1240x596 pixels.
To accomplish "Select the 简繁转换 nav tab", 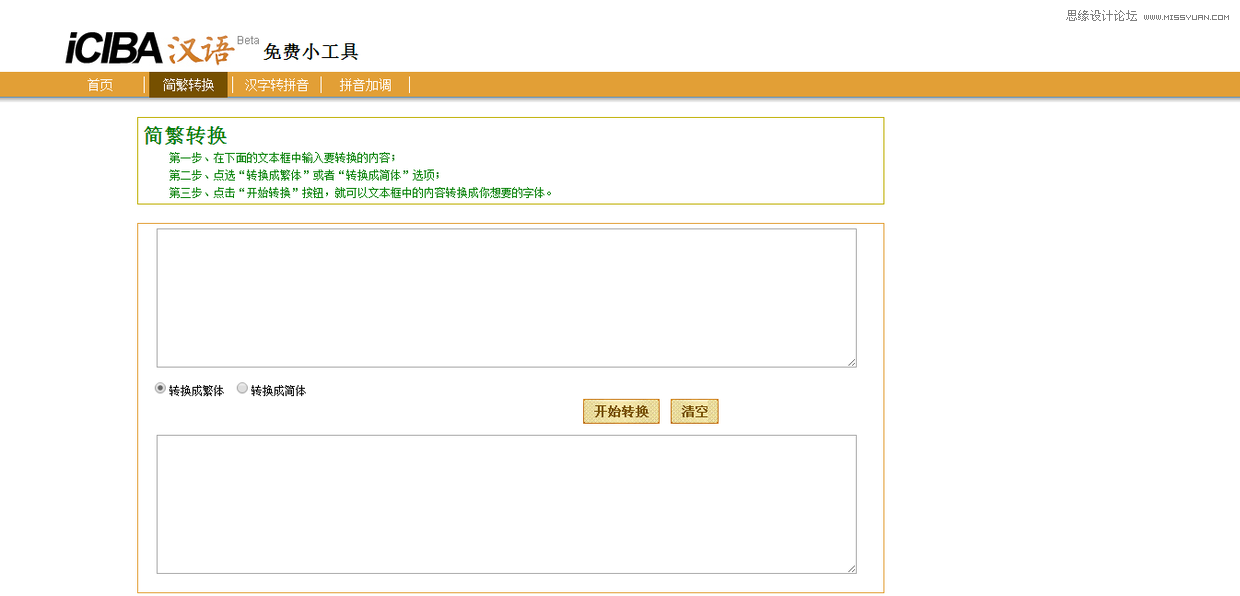I will [188, 85].
